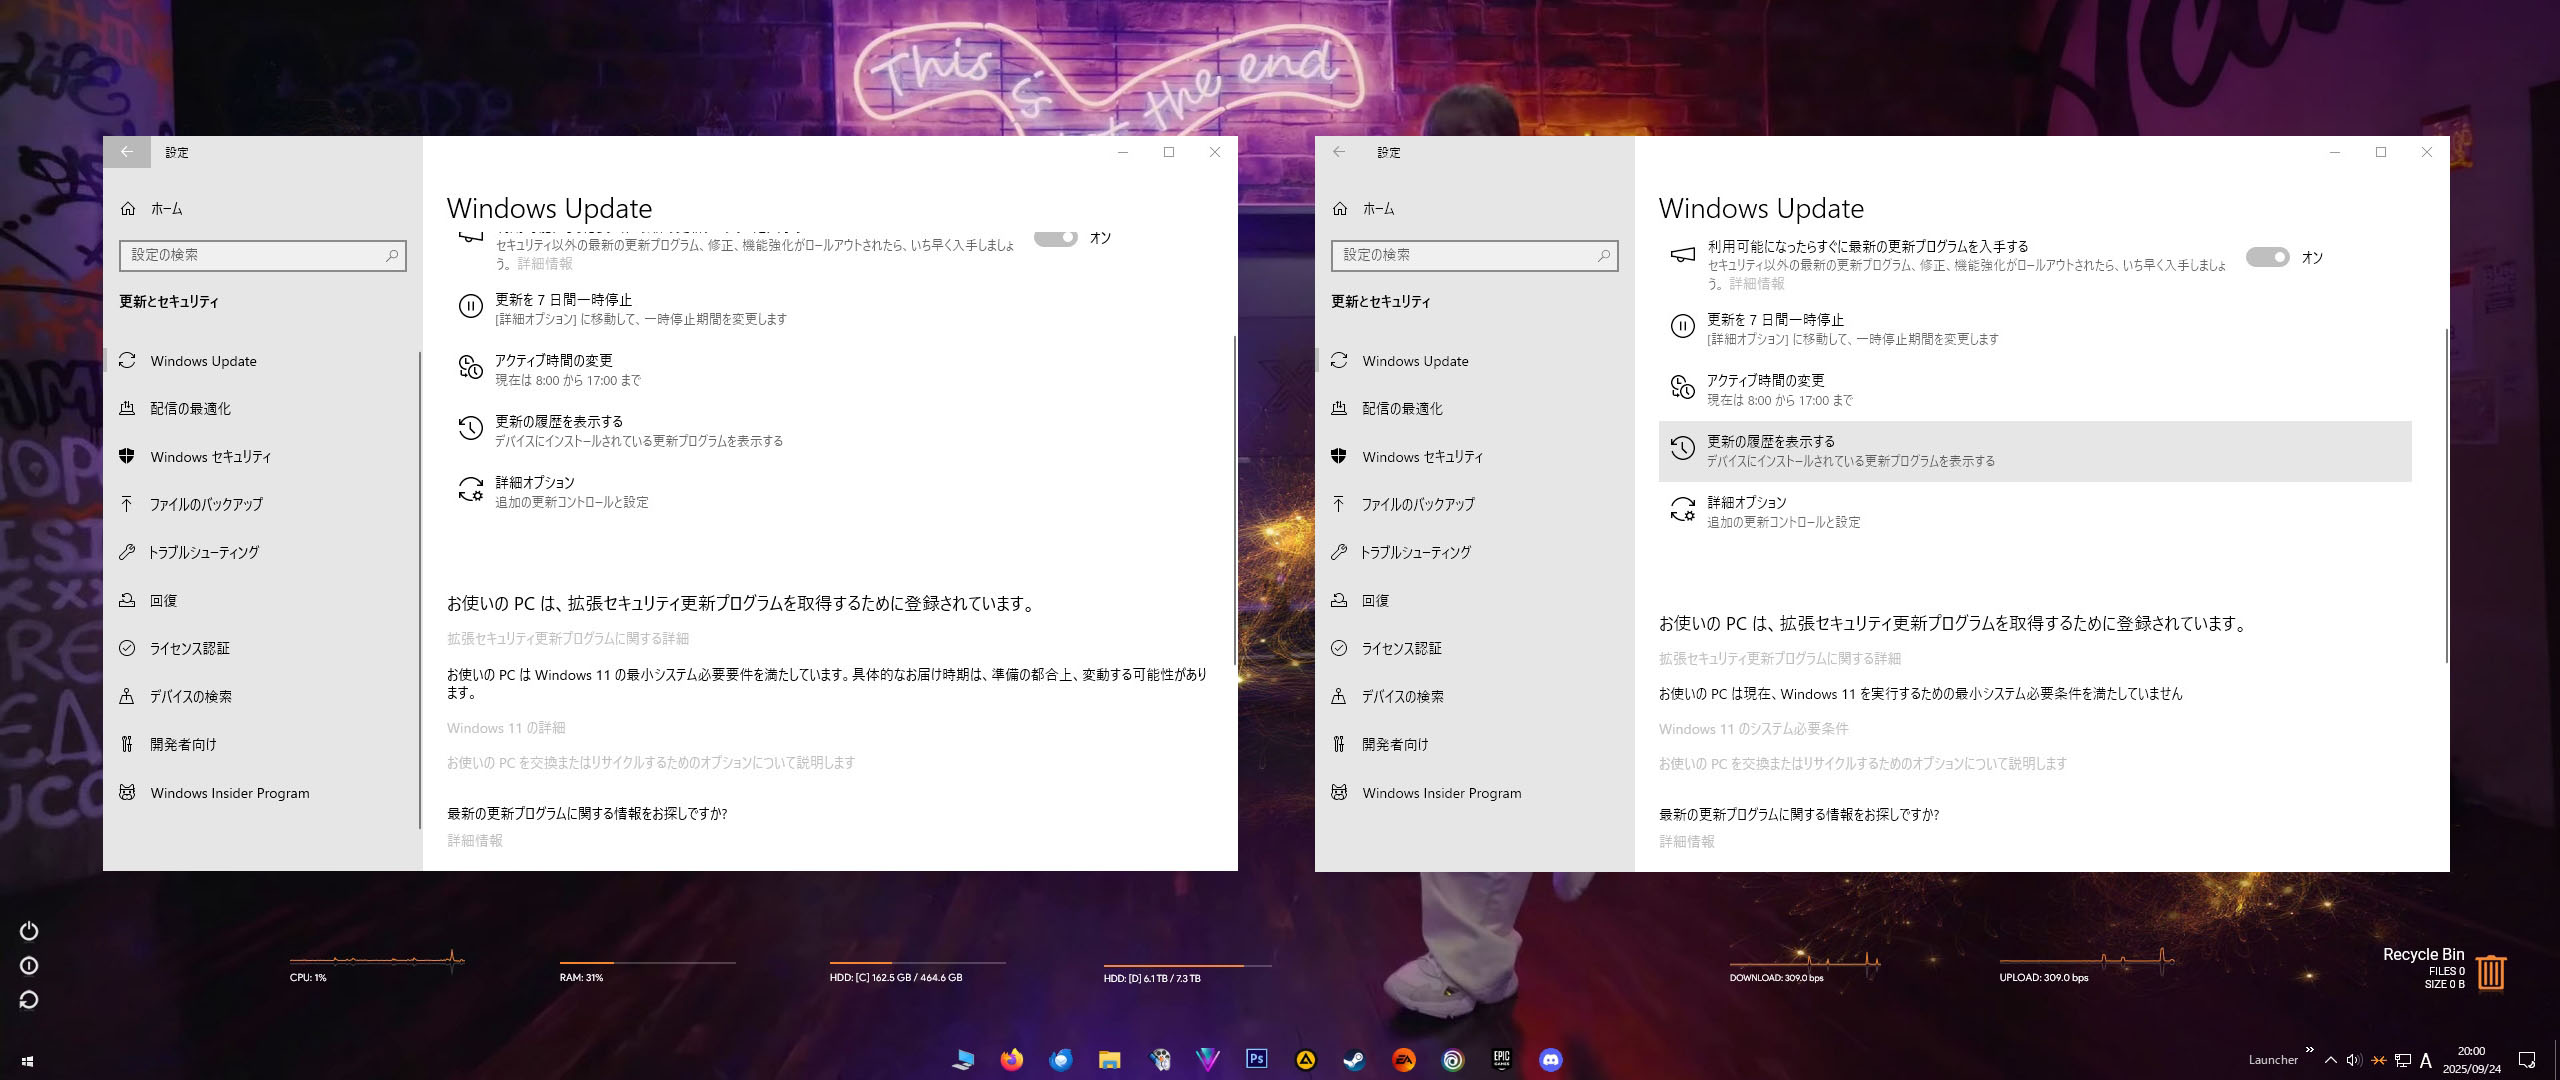Click 詳細オプション in right window
Image resolution: width=2560 pixels, height=1080 pixels.
point(1746,503)
